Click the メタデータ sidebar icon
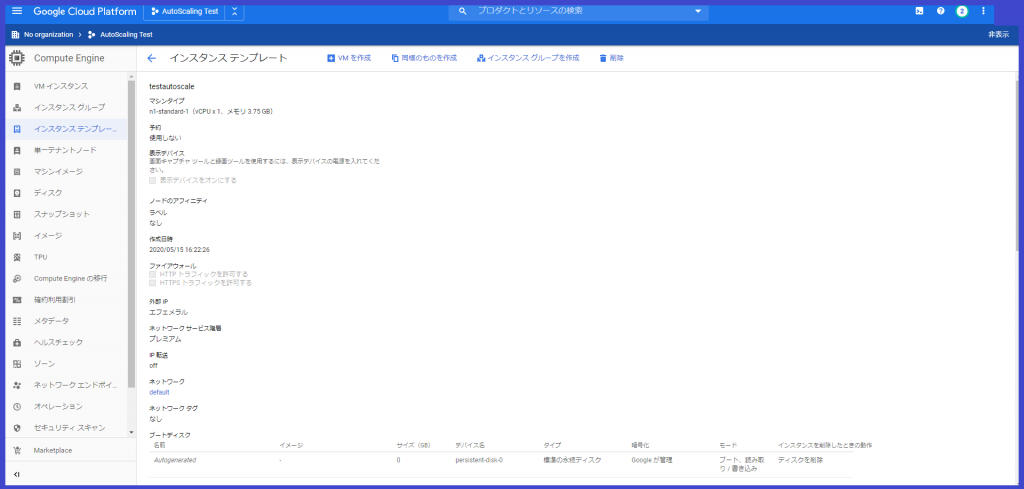Image resolution: width=1024 pixels, height=489 pixels. 17,321
